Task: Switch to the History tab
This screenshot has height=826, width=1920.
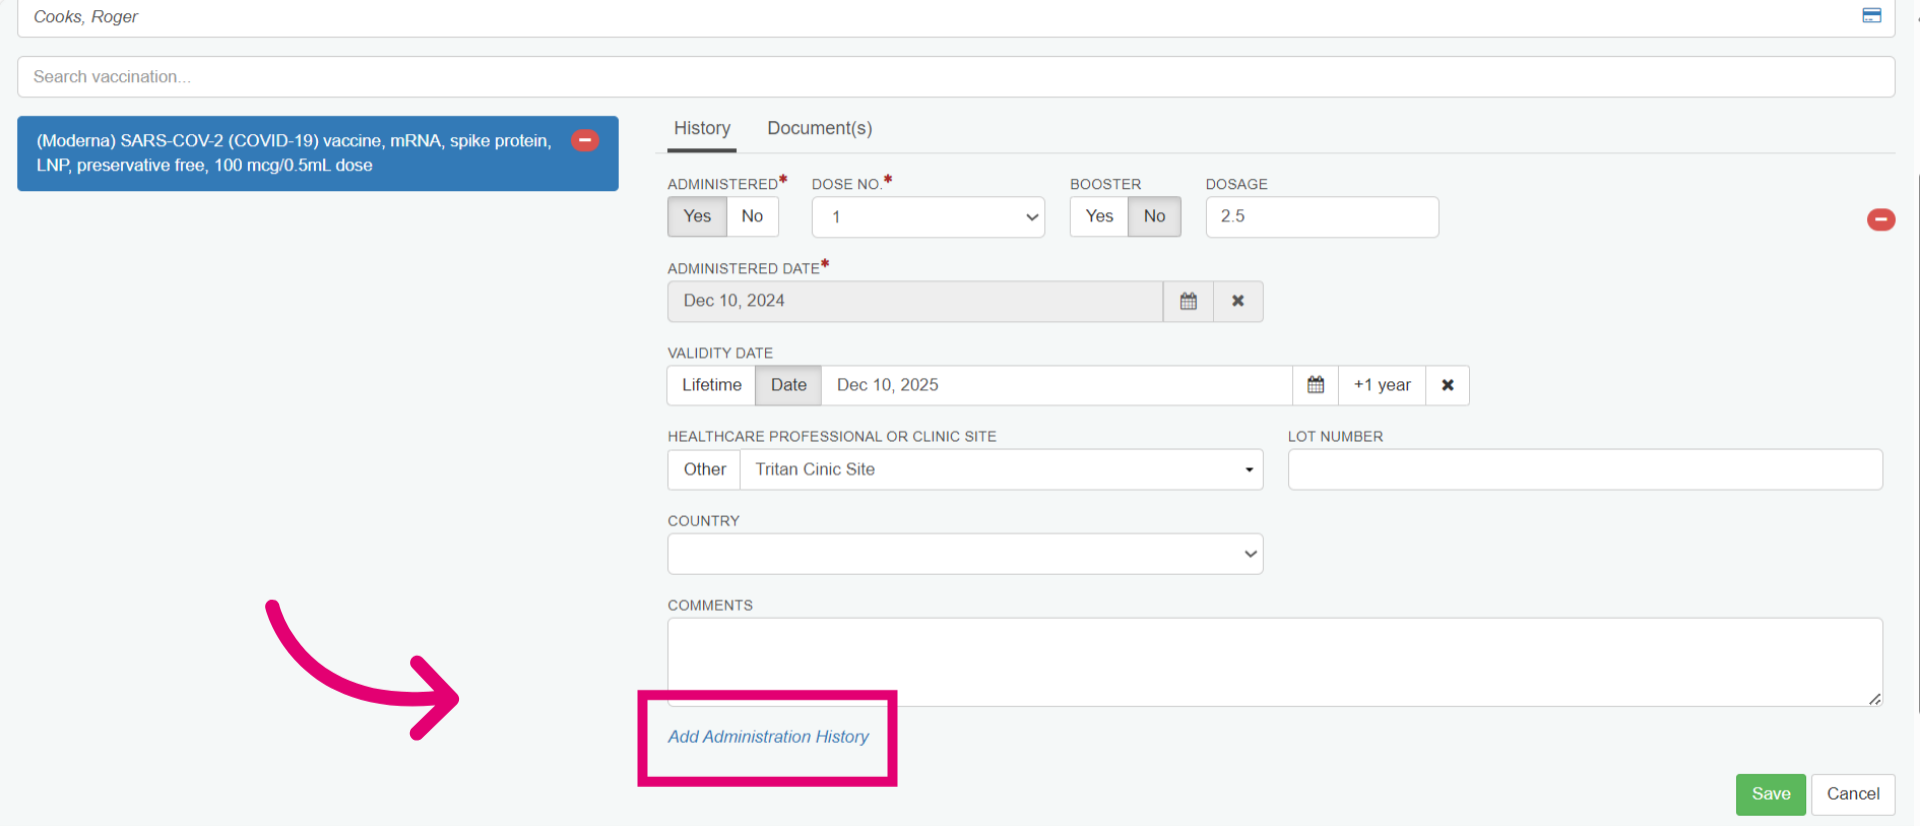Action: click(x=702, y=129)
